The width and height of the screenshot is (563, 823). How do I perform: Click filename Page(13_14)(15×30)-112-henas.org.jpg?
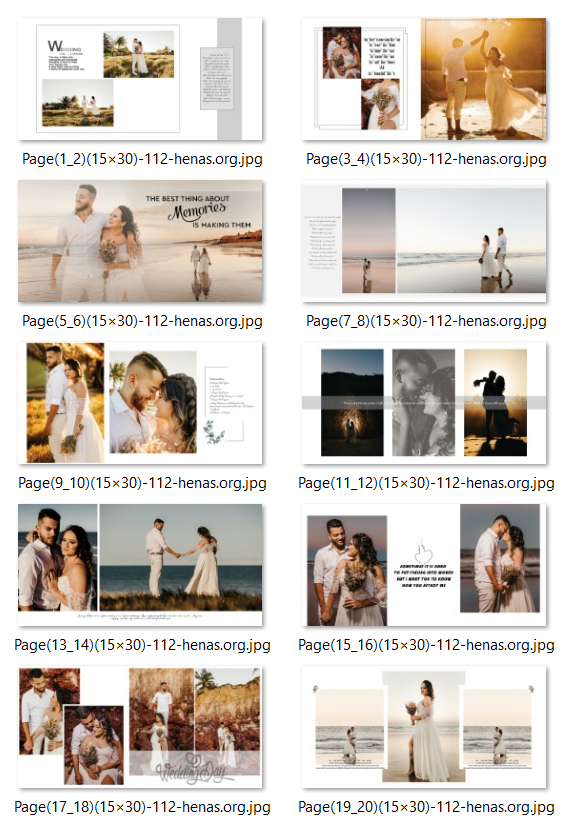pos(142,645)
